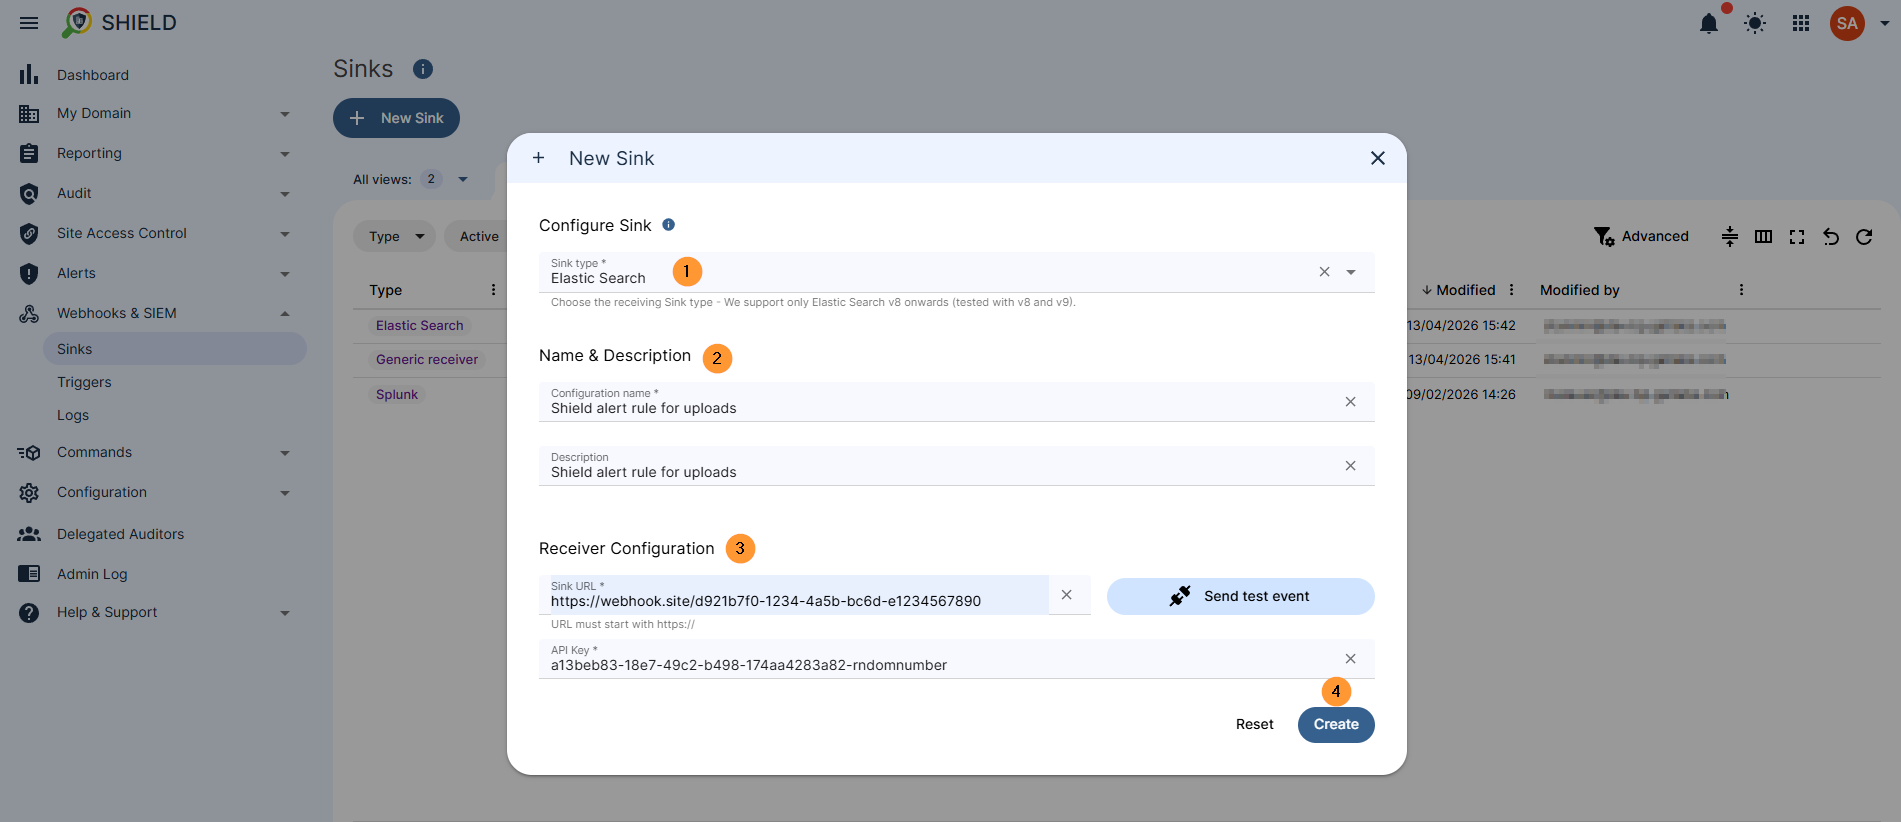Open Type column options menu
Viewport: 1901px width, 822px height.
(493, 290)
